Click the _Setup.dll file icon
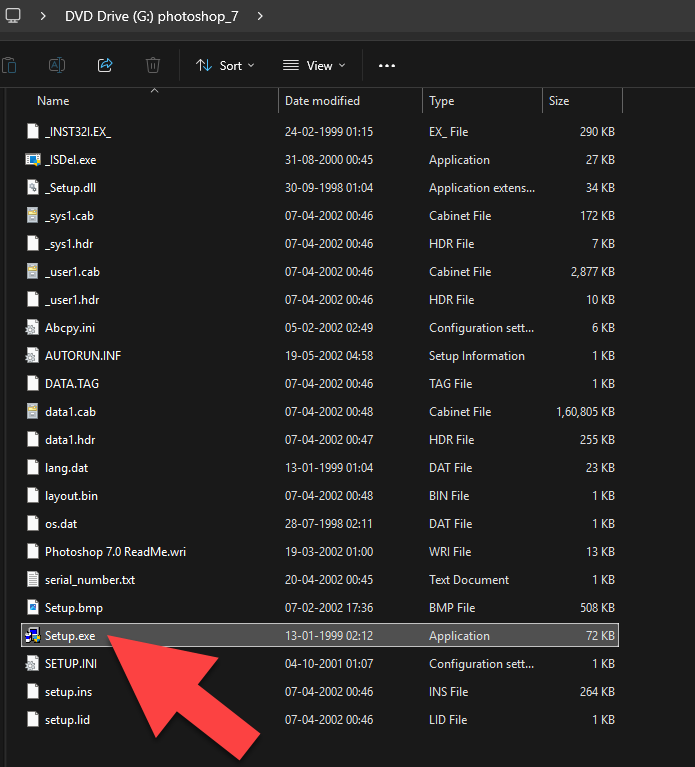The image size is (695, 767). click(x=33, y=188)
